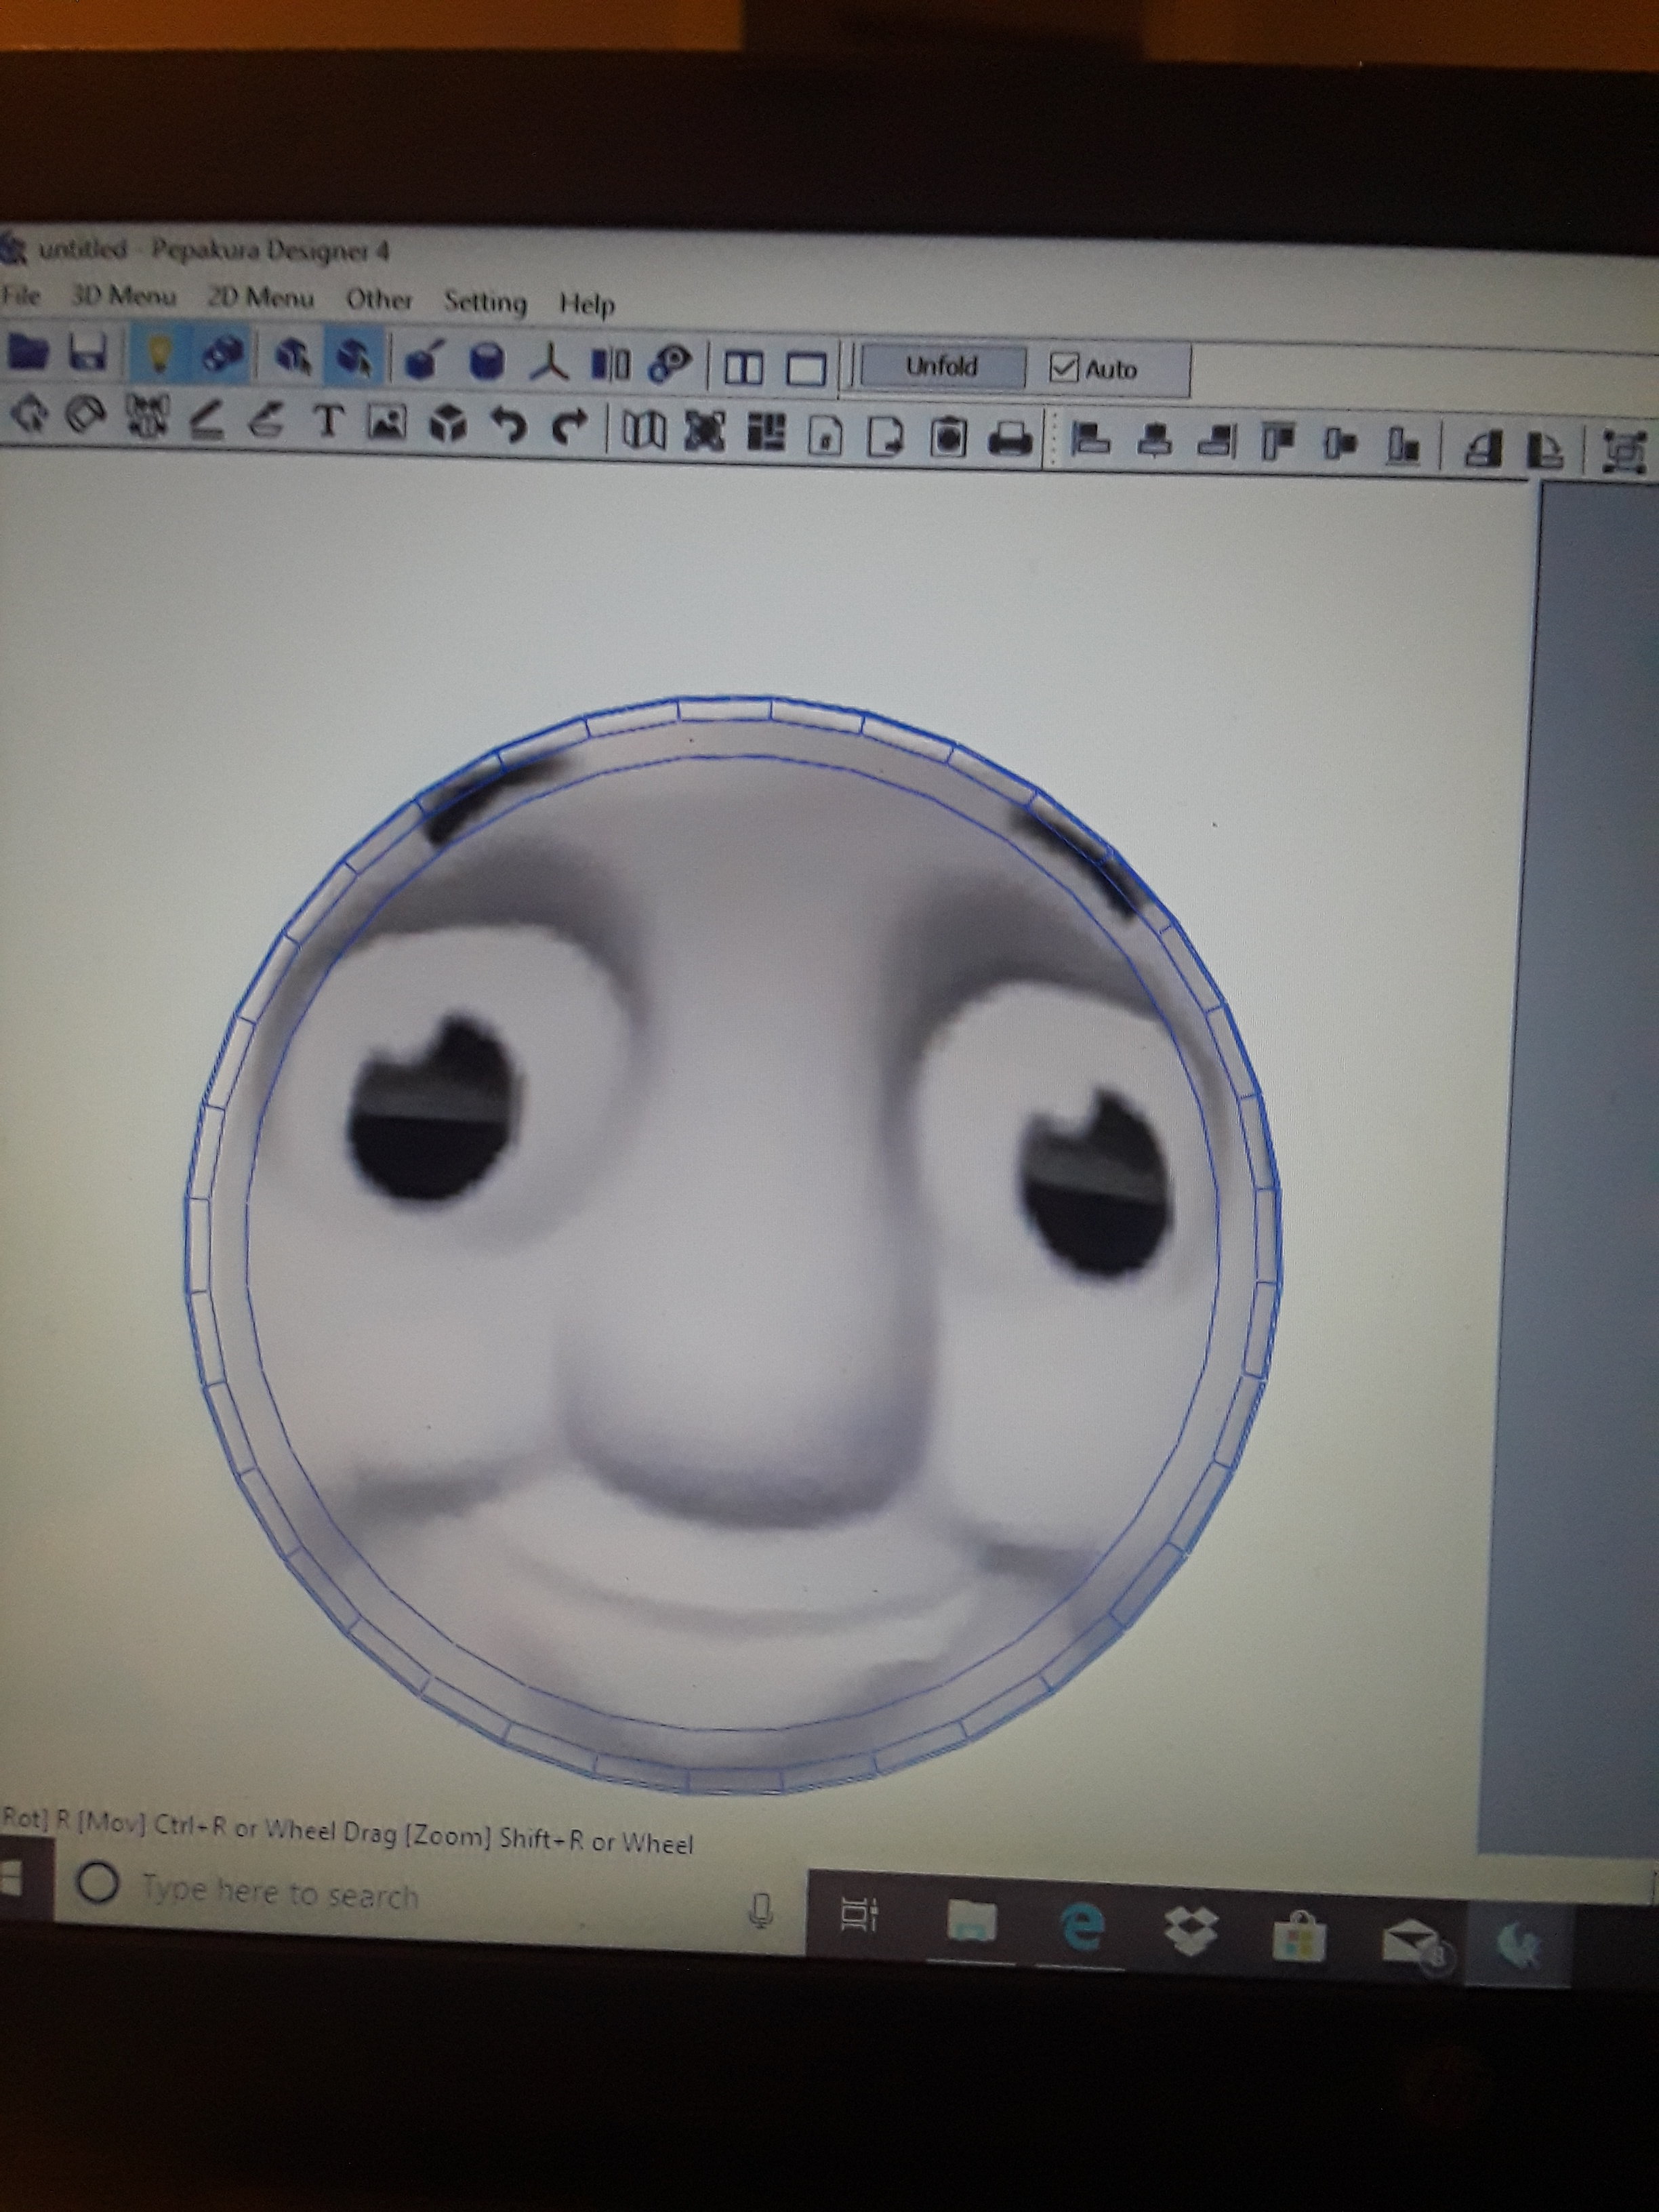Open Microsoft Store from the taskbar
The image size is (1659, 2212).
(1299, 1937)
